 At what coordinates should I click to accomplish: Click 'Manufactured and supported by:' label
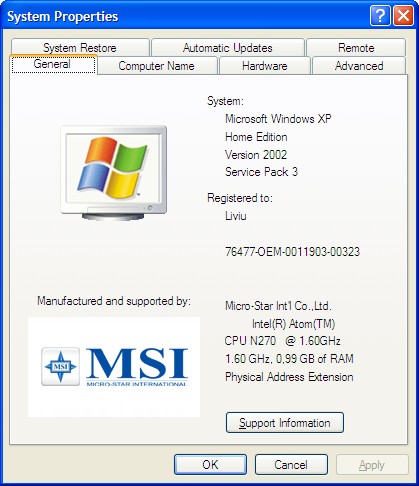click(114, 301)
